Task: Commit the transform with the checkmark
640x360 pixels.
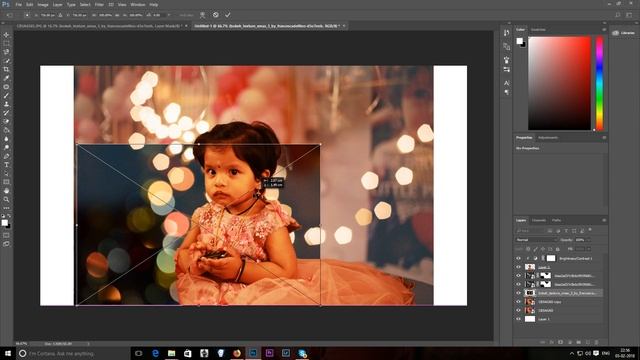Action: point(228,15)
